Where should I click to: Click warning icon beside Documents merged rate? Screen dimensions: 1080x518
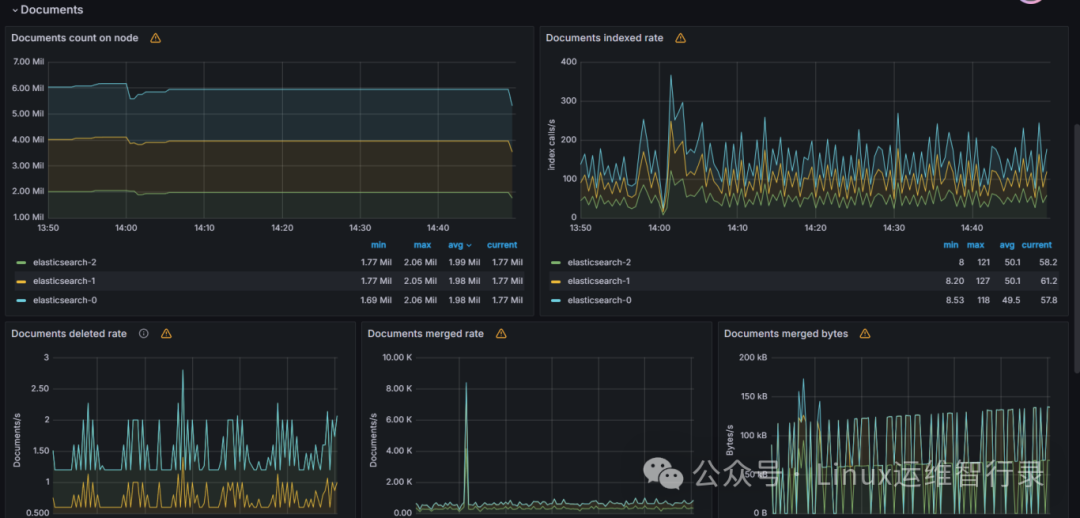click(x=501, y=333)
